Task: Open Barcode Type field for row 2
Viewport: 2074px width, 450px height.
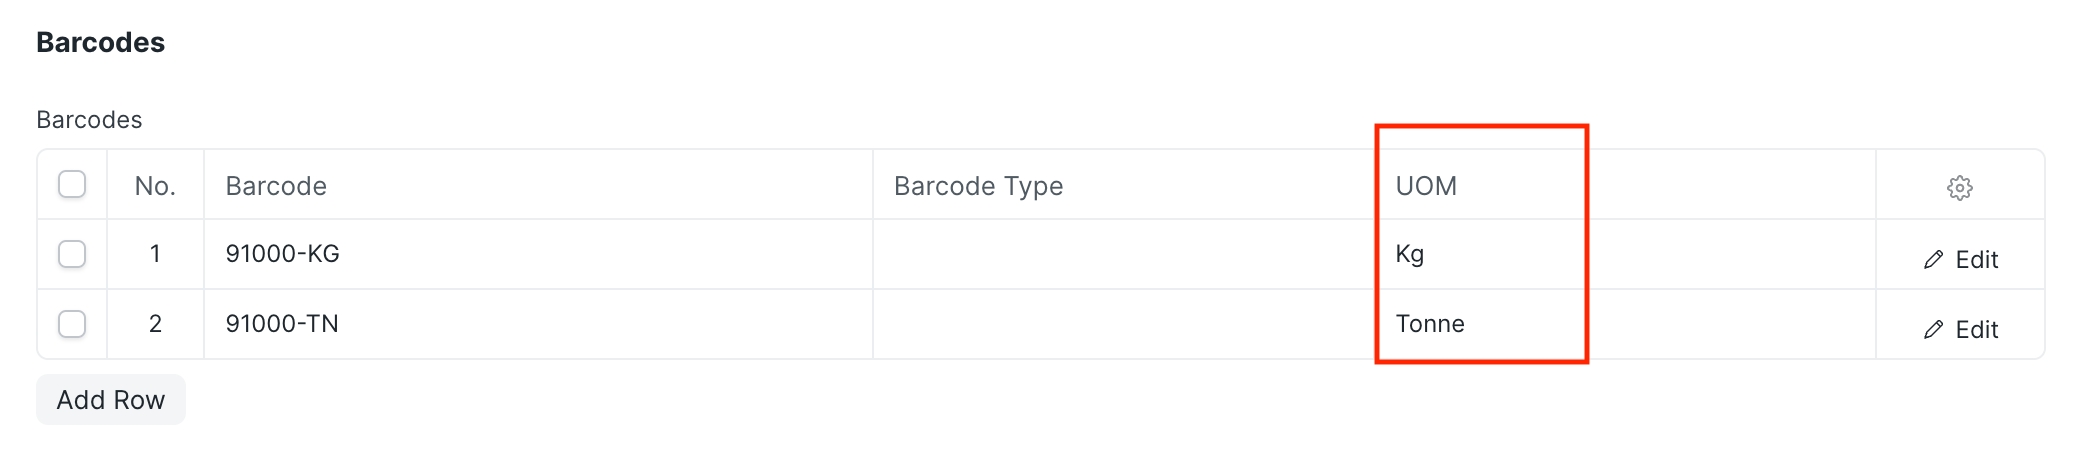Action: (x=1123, y=324)
